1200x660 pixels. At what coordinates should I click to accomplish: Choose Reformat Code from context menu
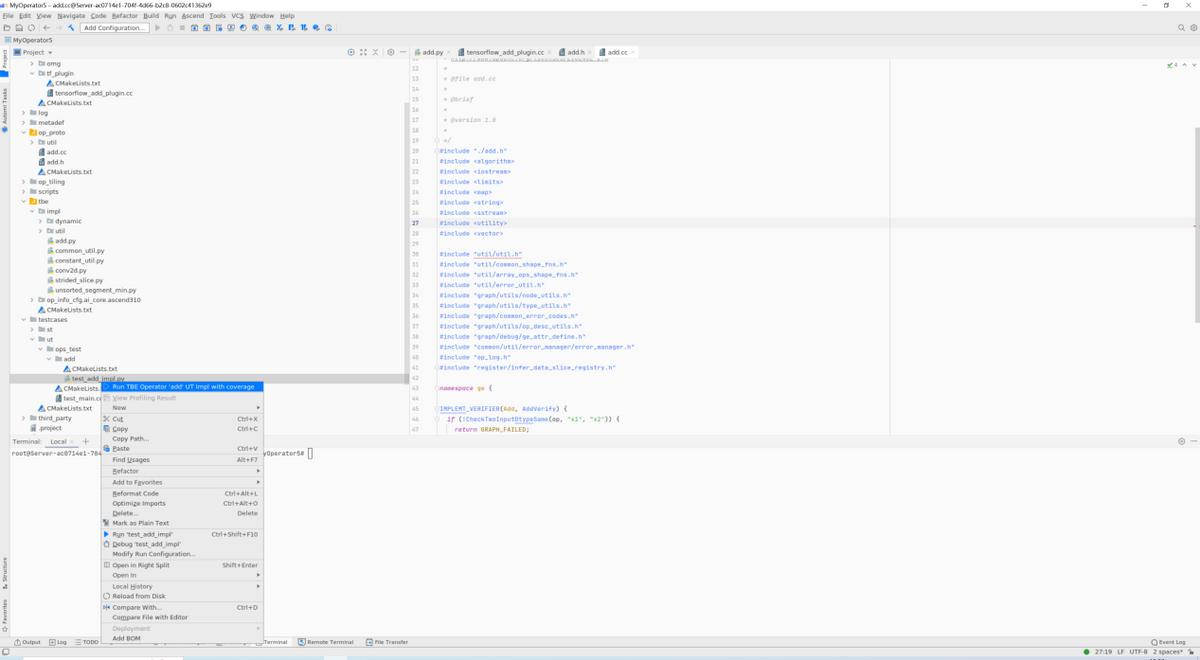(135, 493)
